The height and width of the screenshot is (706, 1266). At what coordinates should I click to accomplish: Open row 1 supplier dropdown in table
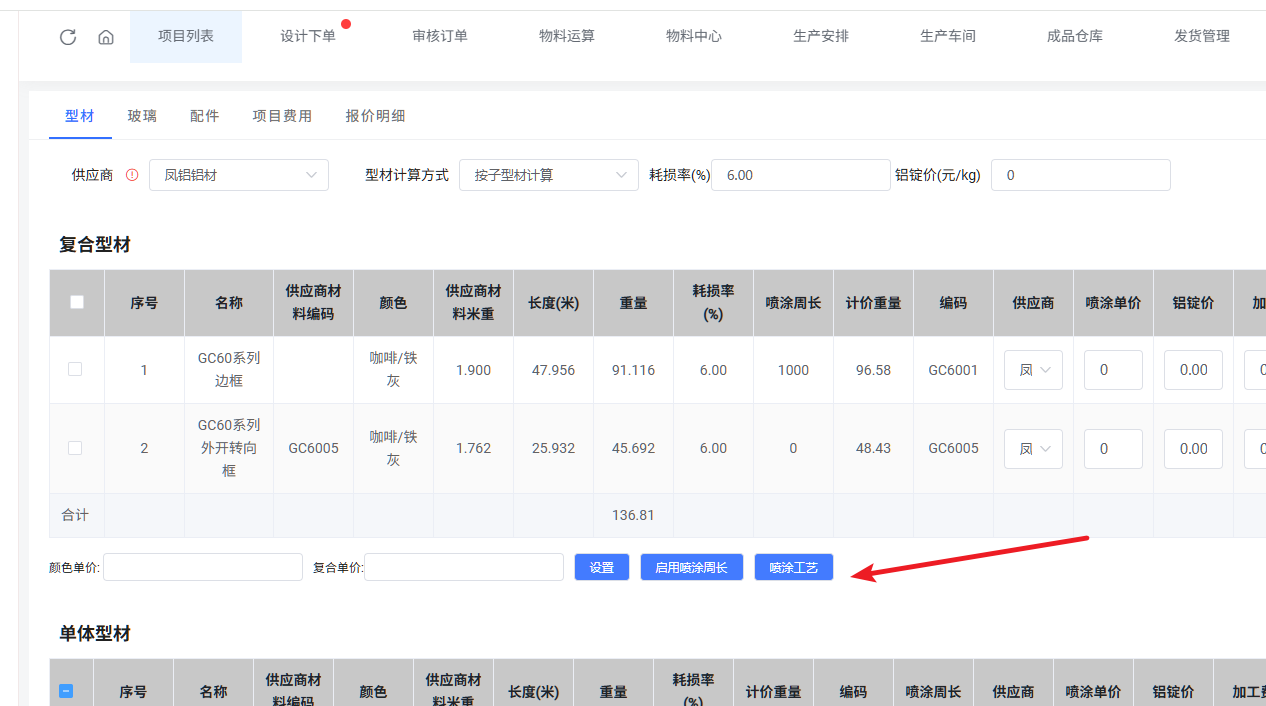pyautogui.click(x=1033, y=370)
